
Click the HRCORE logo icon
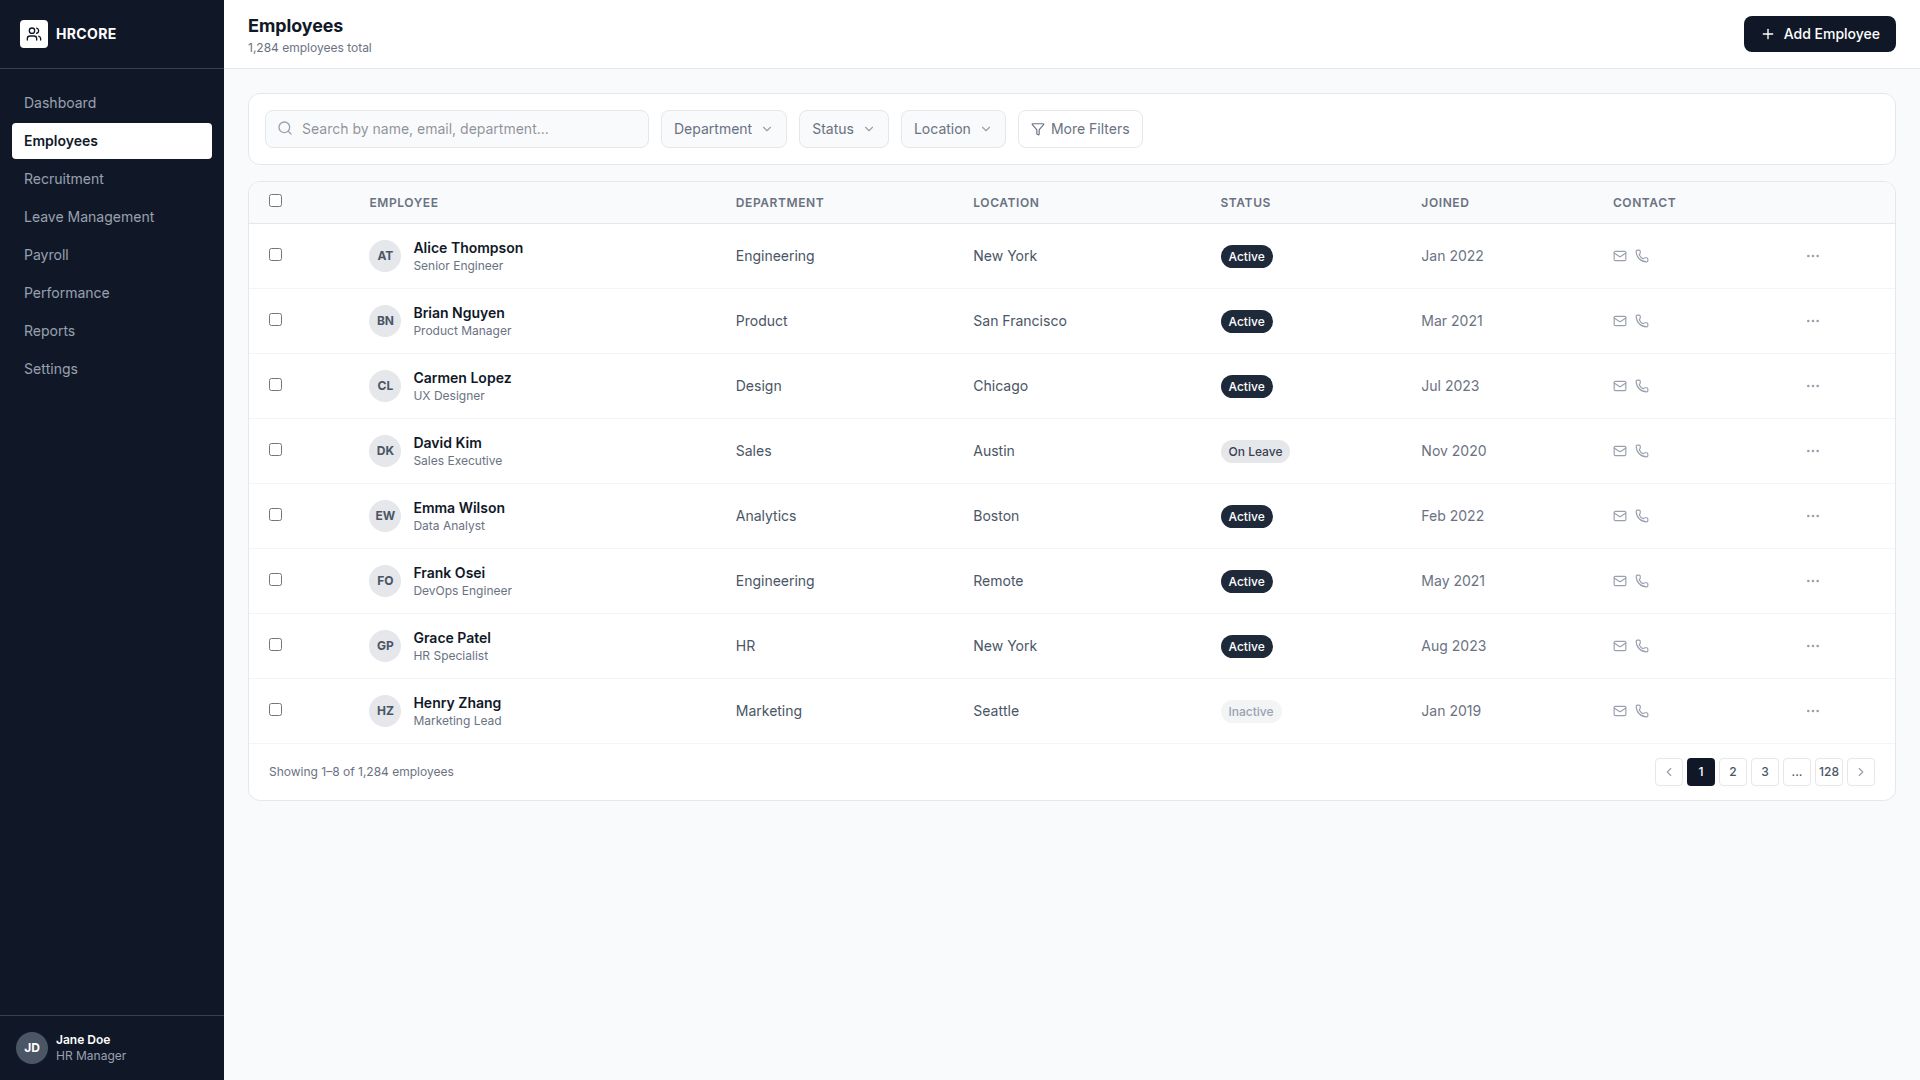click(x=34, y=34)
